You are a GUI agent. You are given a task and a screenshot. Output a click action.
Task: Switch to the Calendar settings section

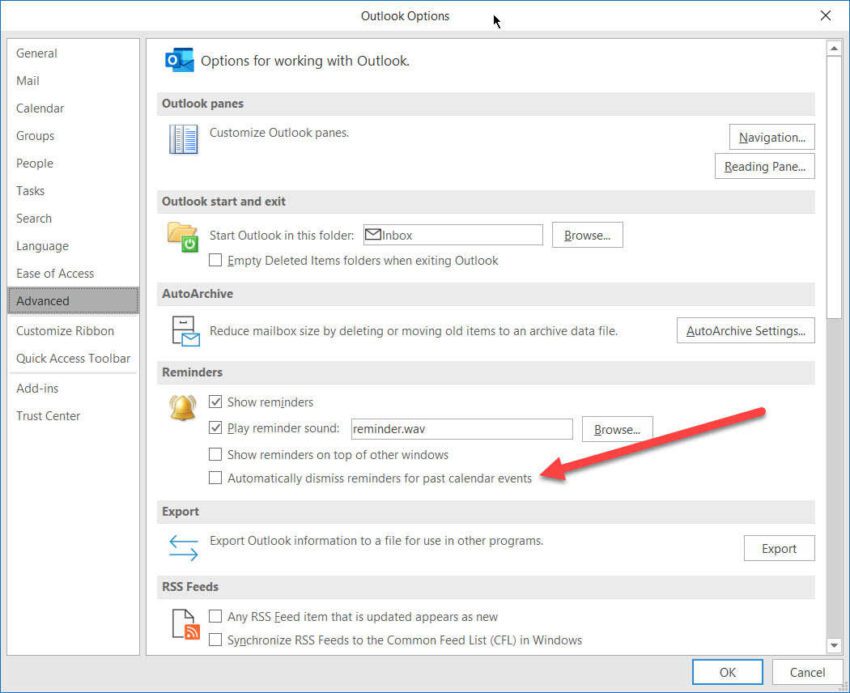pyautogui.click(x=40, y=108)
